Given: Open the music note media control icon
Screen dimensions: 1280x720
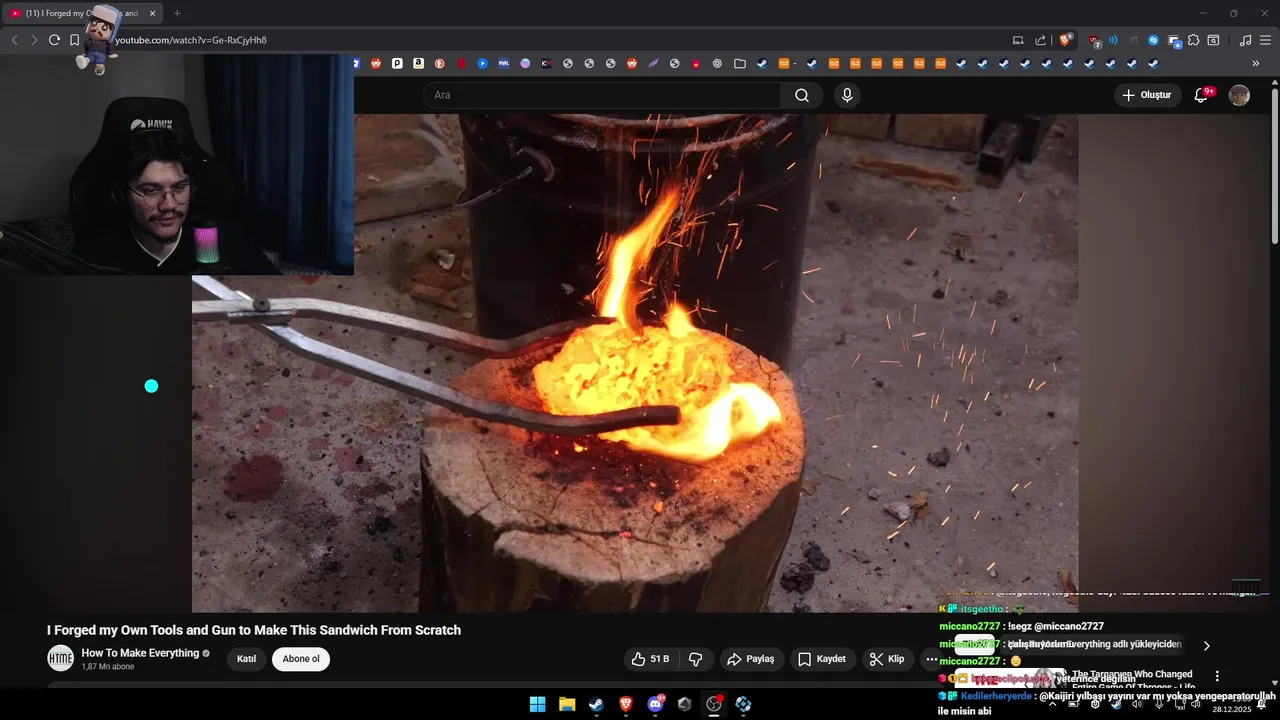Looking at the screenshot, I should pos(1245,40).
